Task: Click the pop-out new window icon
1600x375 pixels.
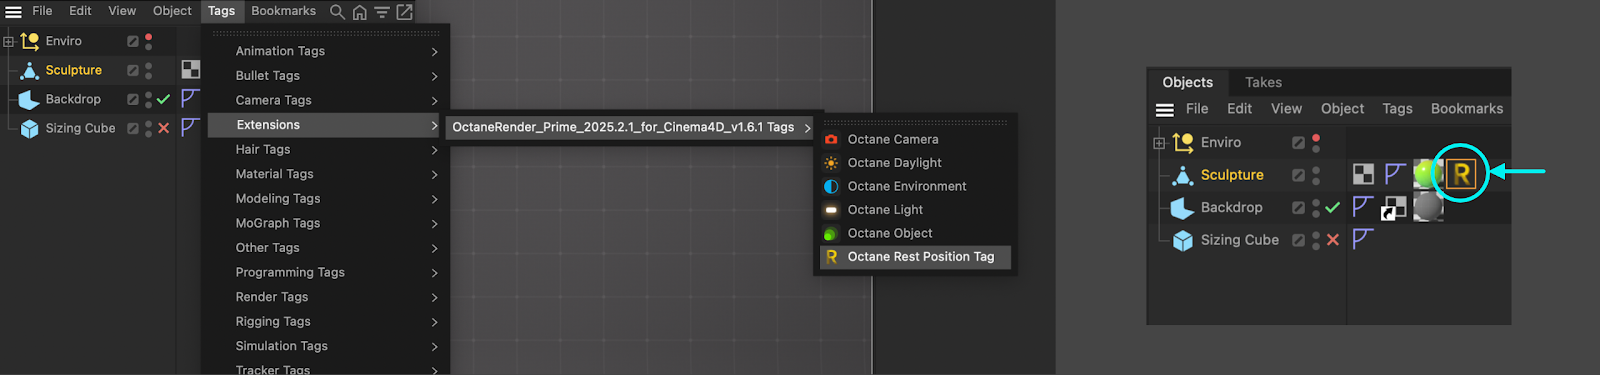Action: [404, 12]
